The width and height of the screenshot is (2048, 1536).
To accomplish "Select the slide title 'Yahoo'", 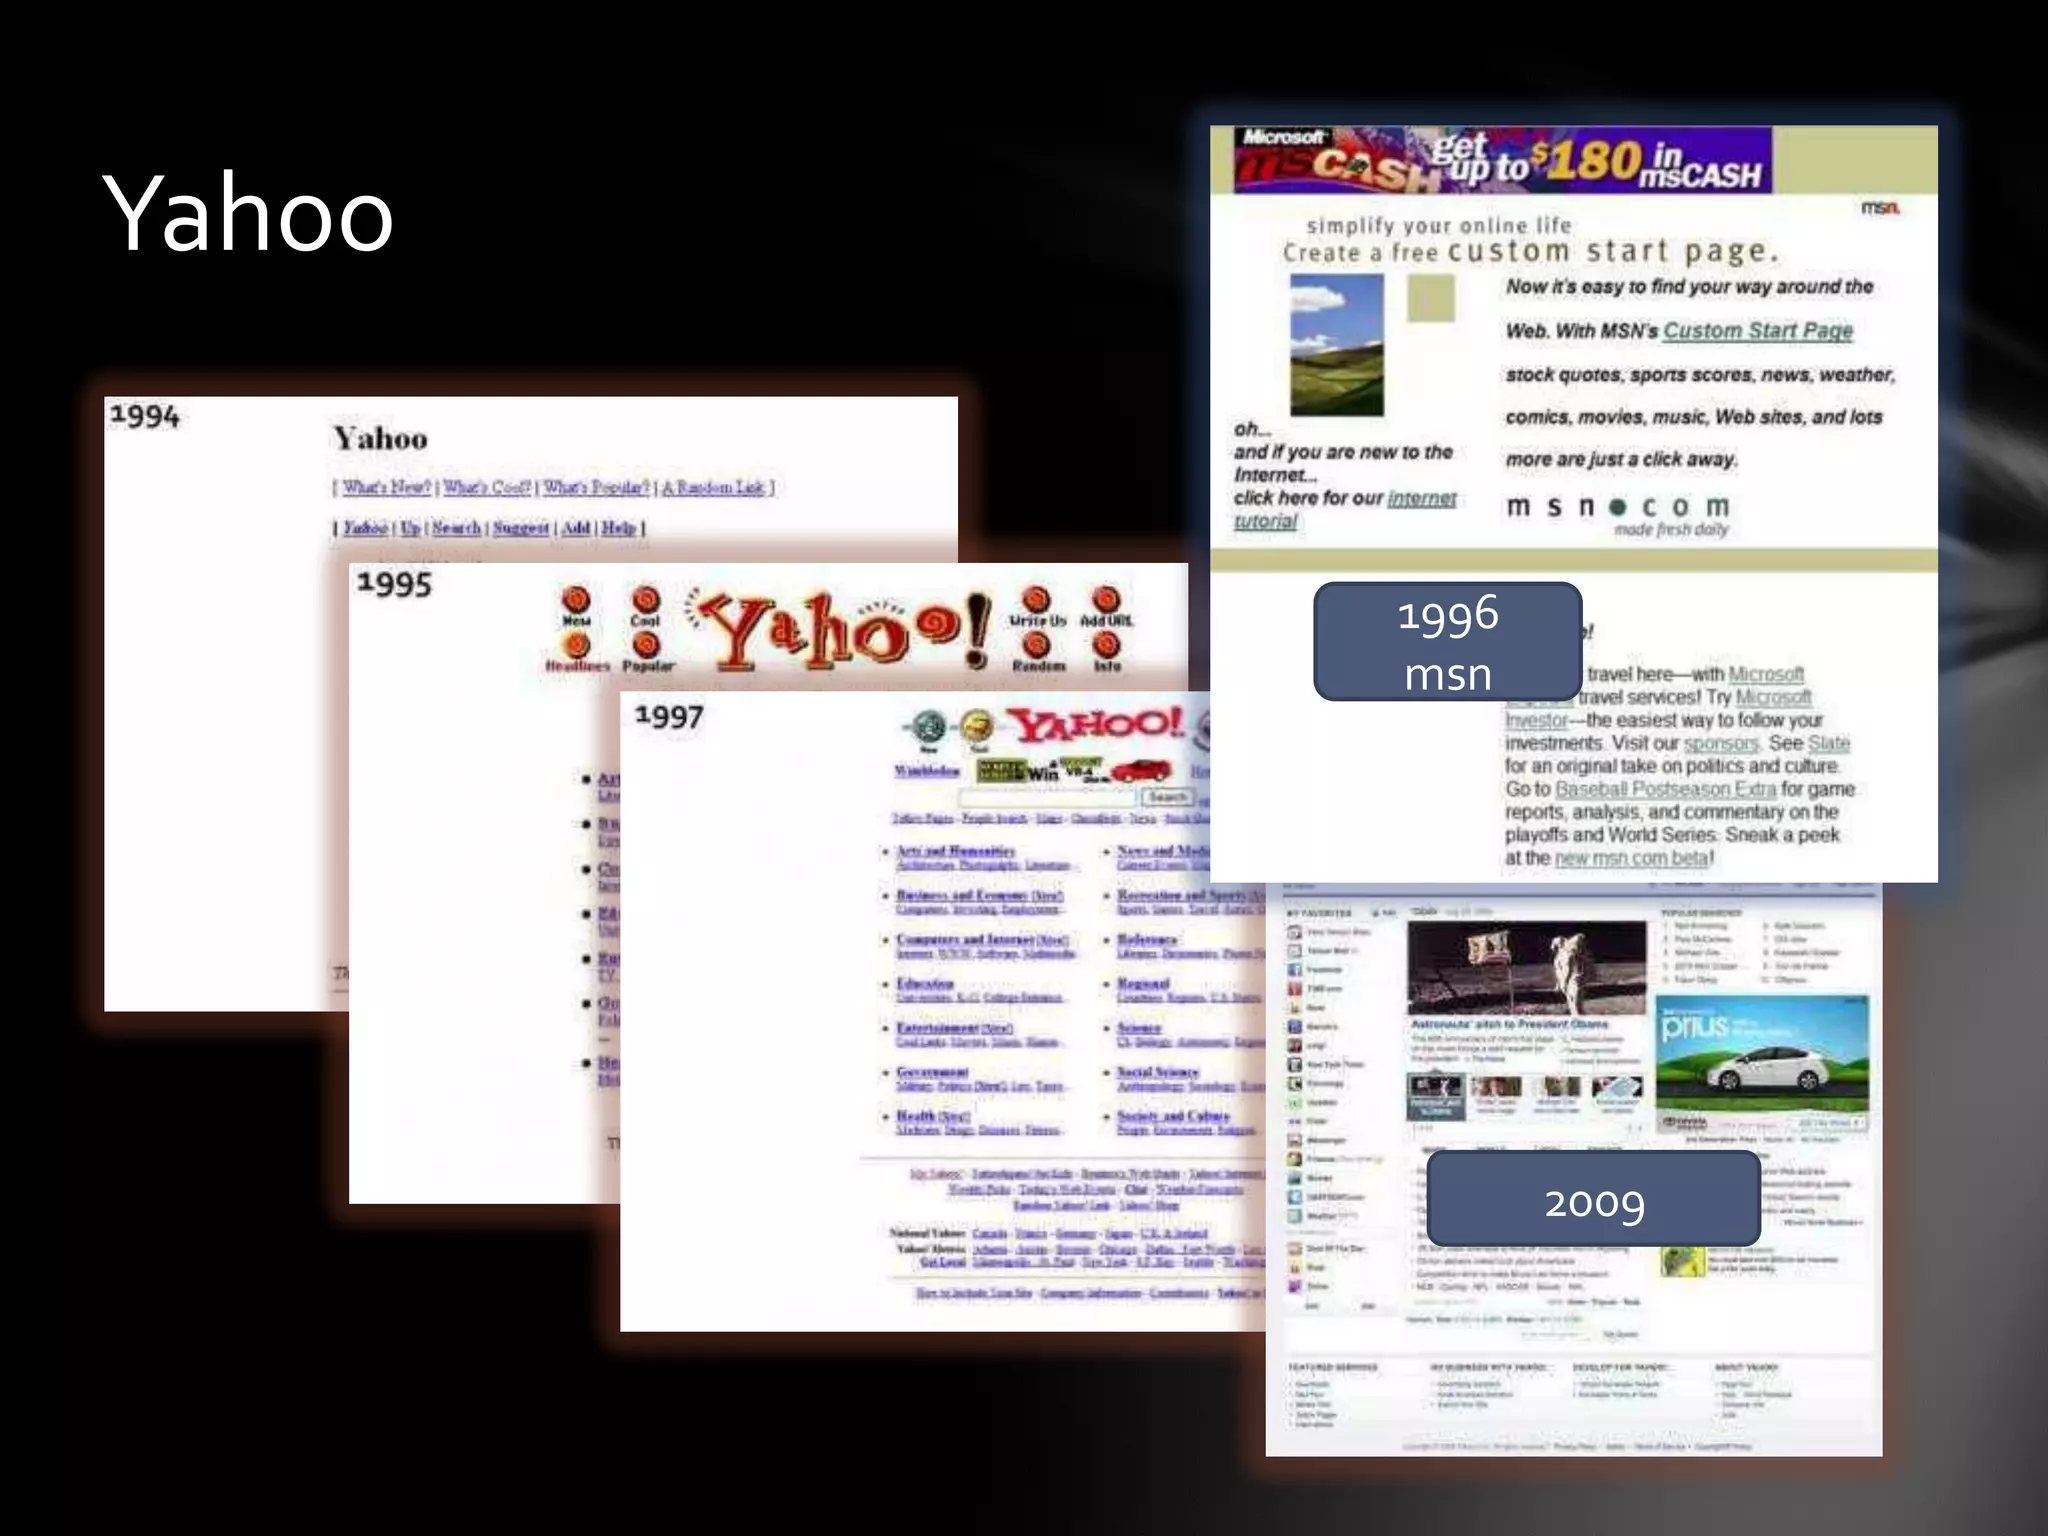I will click(x=248, y=213).
